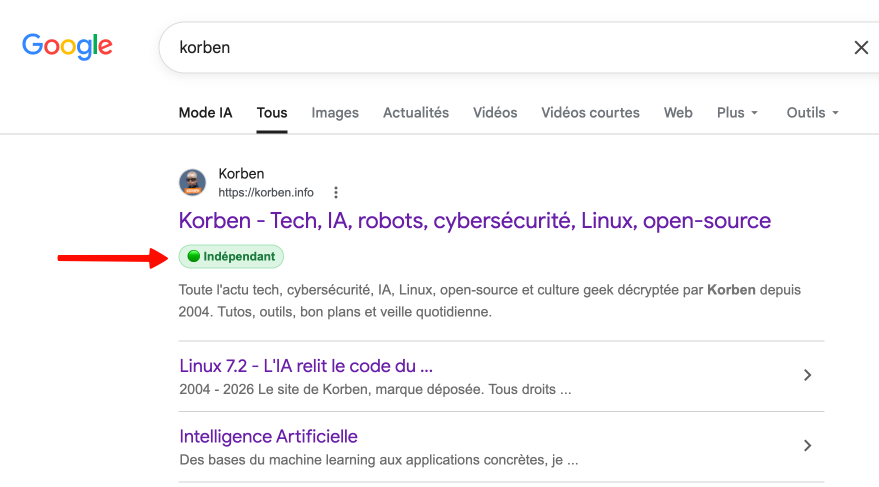Expand the Linux 7.2 sitelink chevron

coord(807,375)
